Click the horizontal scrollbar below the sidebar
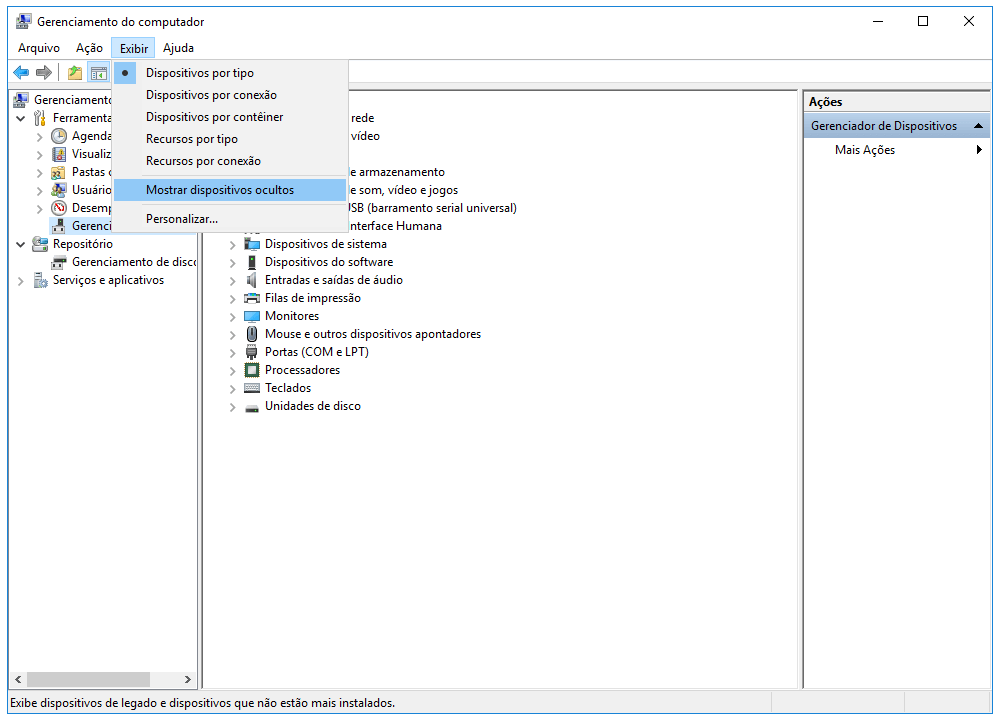Viewport: 1000px width, 721px height. pyautogui.click(x=90, y=679)
